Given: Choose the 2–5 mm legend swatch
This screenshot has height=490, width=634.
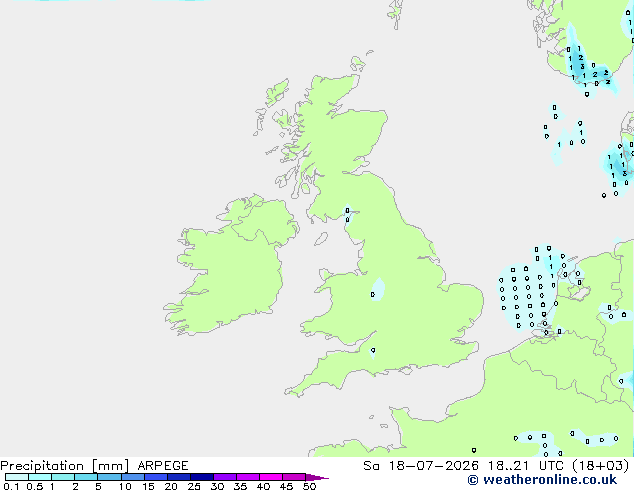Looking at the screenshot, I should [86, 477].
